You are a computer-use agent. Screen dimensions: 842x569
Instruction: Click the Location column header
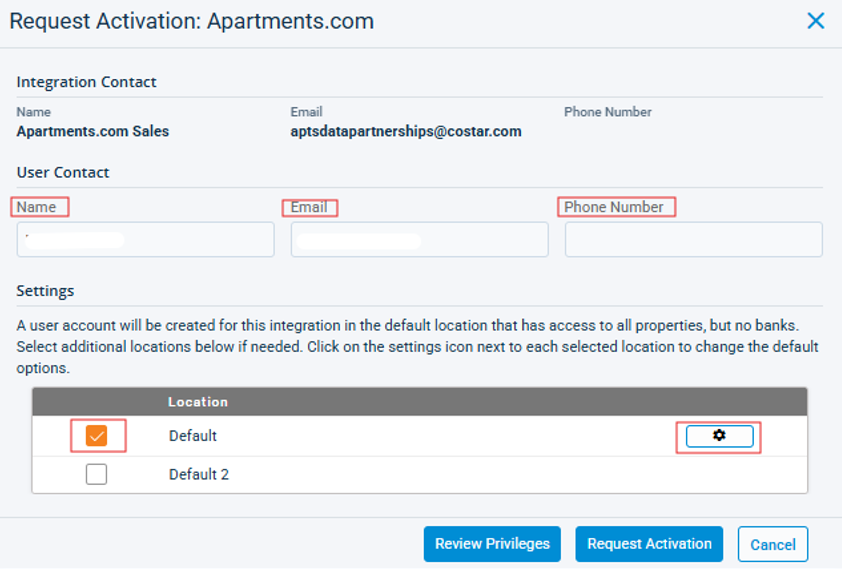click(198, 402)
